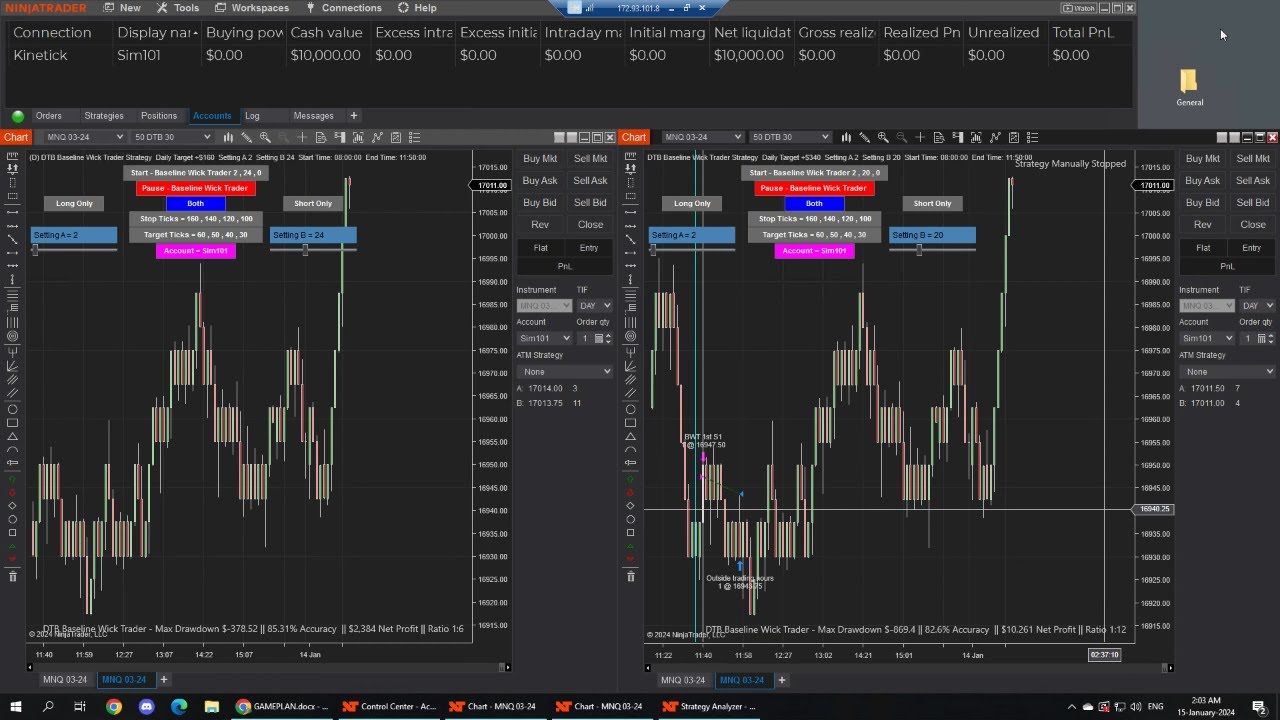Image resolution: width=1280 pixels, height=720 pixels.
Task: Open chart style bars icon in left chart toolbar
Action: pos(228,137)
